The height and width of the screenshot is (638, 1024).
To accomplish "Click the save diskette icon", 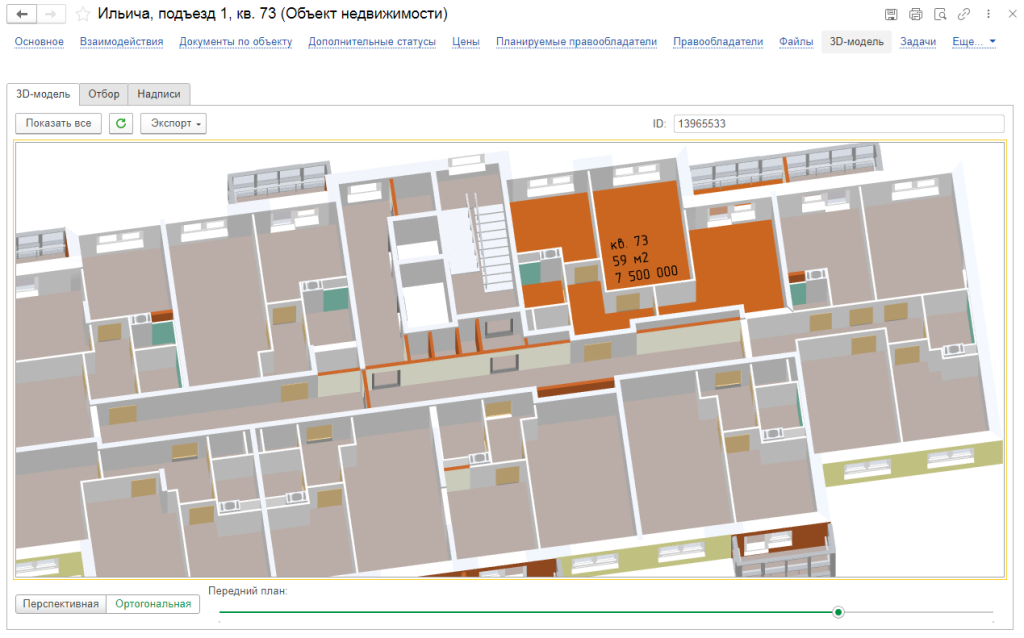I will (891, 14).
